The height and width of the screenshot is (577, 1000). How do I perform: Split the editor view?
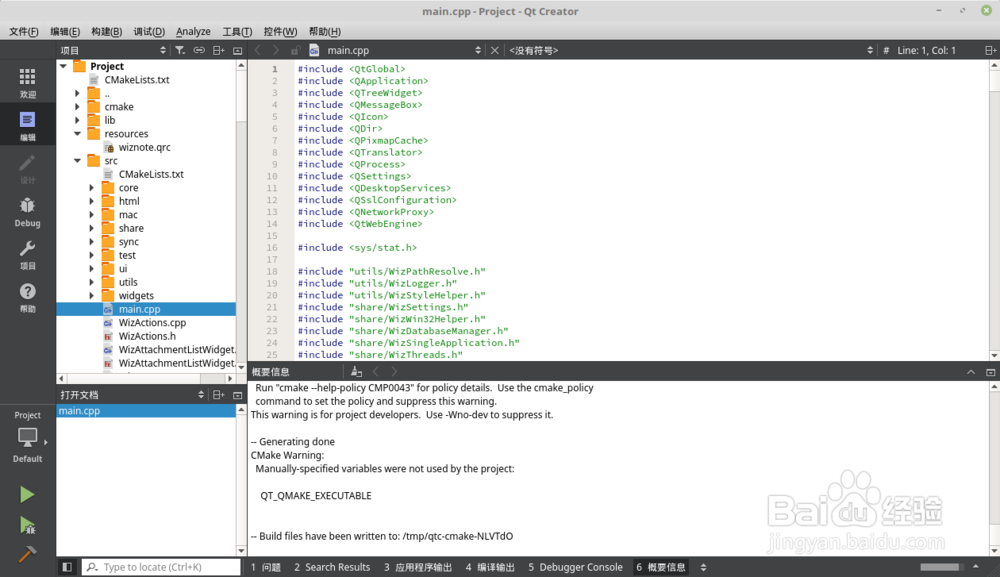pyautogui.click(x=990, y=50)
